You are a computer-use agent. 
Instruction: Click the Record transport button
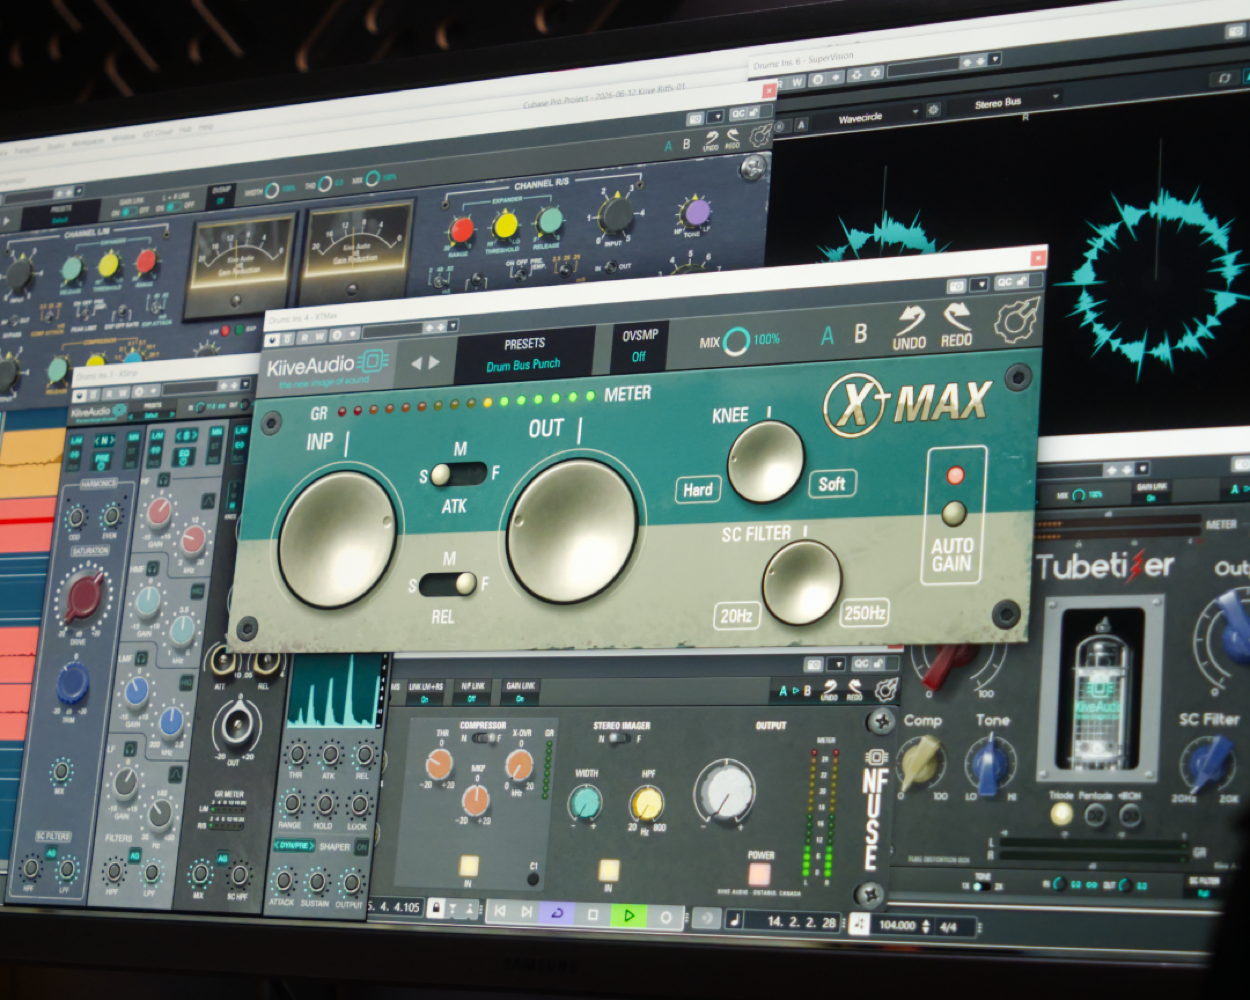[x=666, y=916]
